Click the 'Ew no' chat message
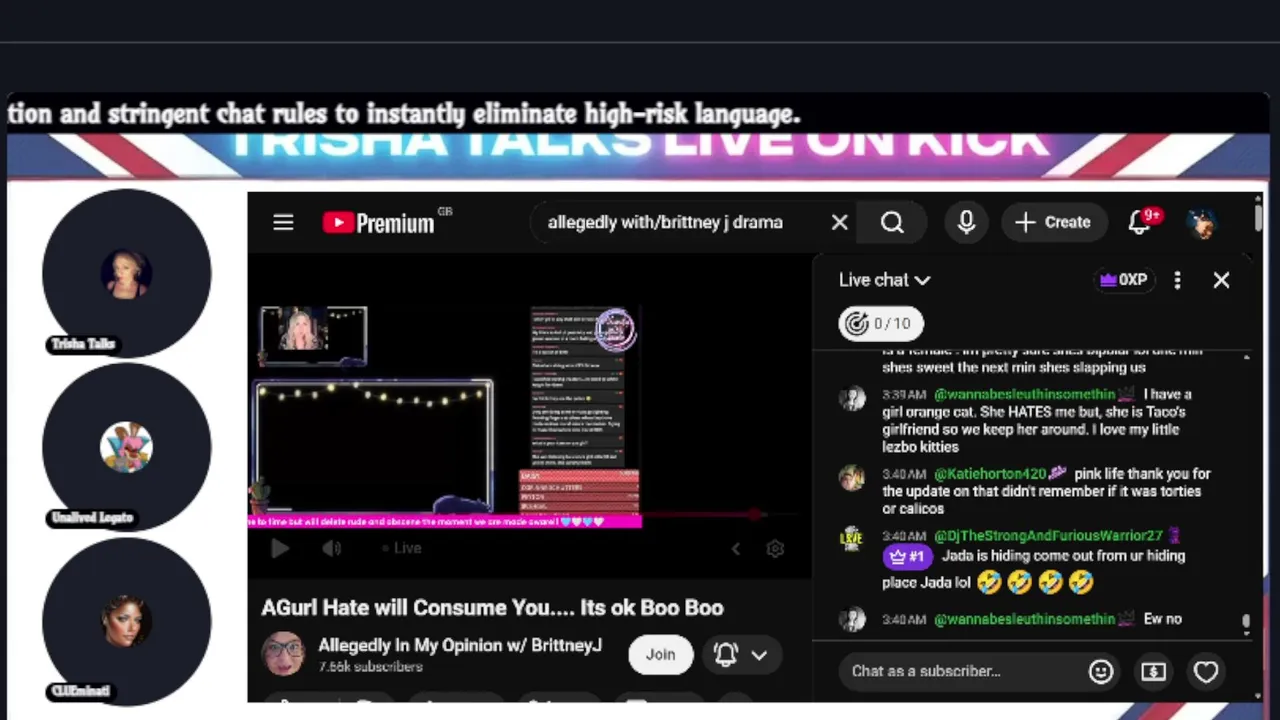The image size is (1280, 720). (x=1162, y=619)
